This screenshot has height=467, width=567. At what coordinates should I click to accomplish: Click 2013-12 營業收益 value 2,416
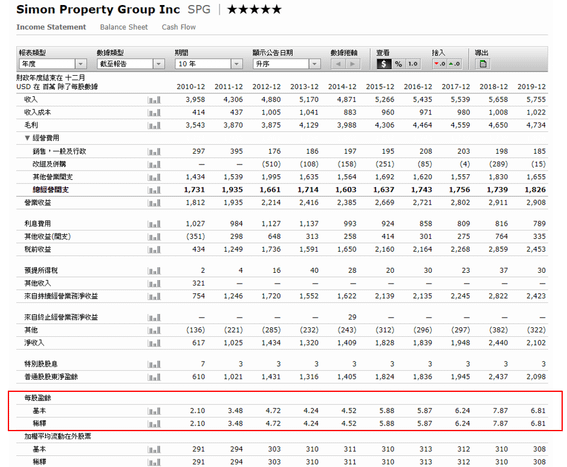[x=309, y=203]
